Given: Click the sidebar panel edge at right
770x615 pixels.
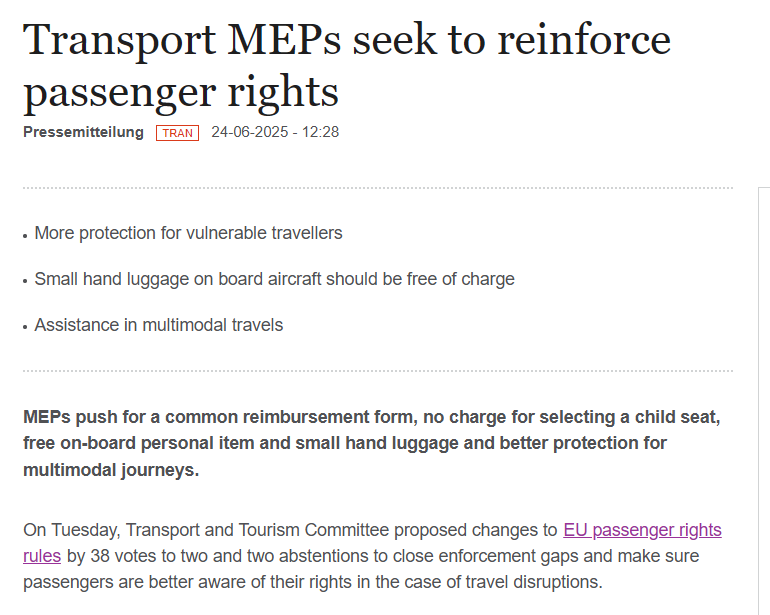Looking at the screenshot, I should 762,400.
